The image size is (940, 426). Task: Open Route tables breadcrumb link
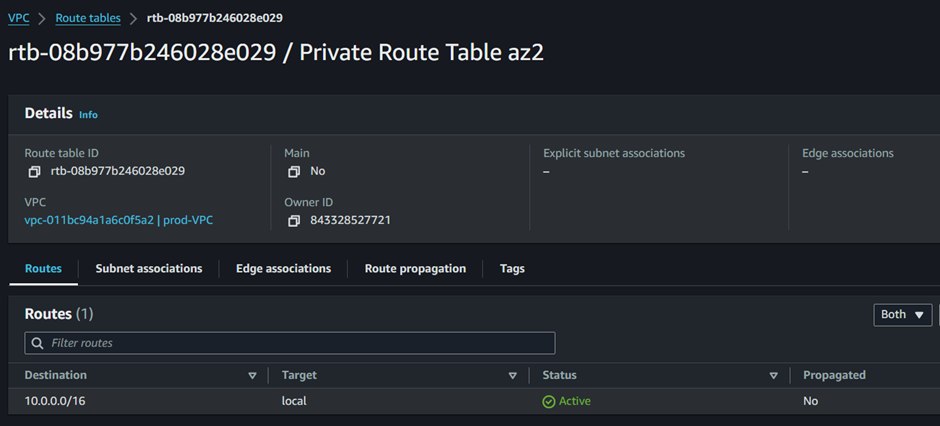88,18
